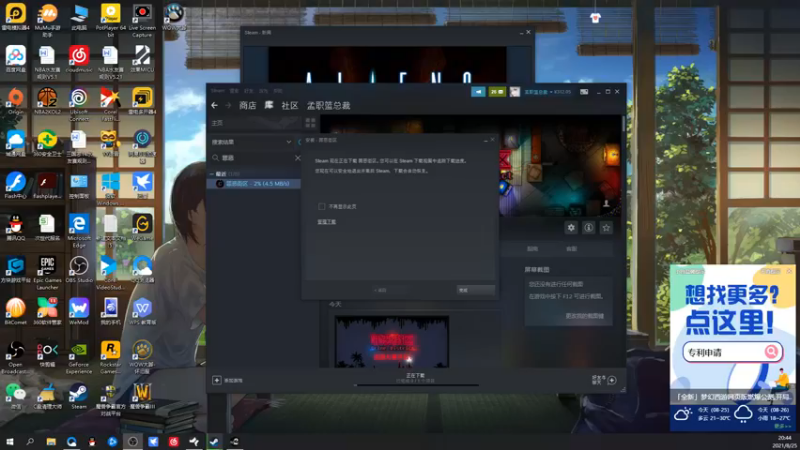Image resolution: width=800 pixels, height=450 pixels.
Task: Open BitComet desktop shortcut
Action: (x=16, y=311)
